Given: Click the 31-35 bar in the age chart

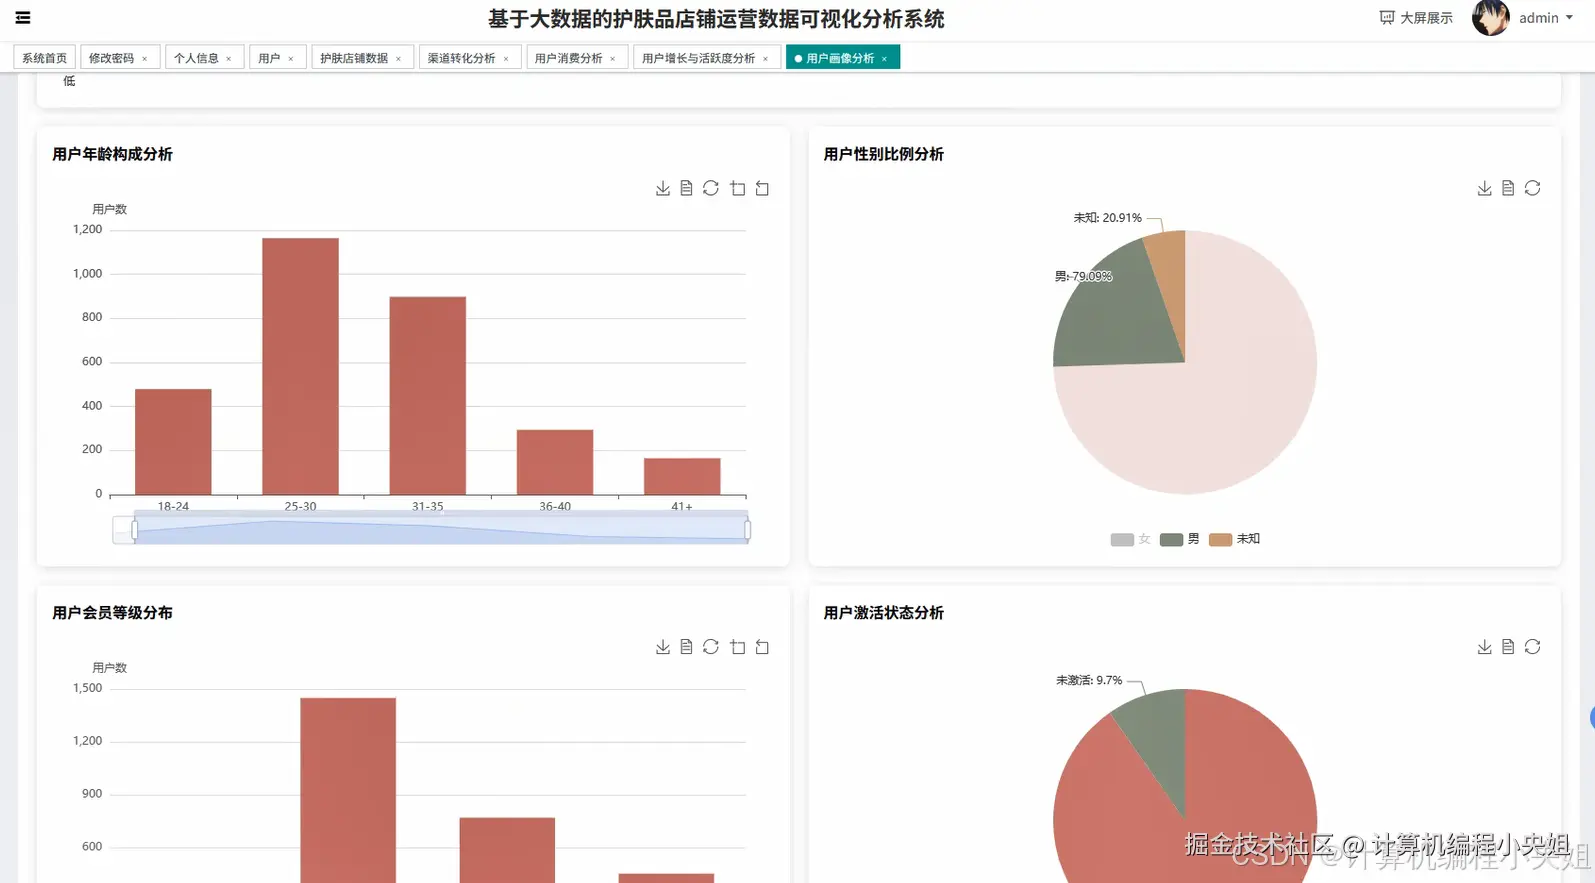Looking at the screenshot, I should click(x=428, y=396).
